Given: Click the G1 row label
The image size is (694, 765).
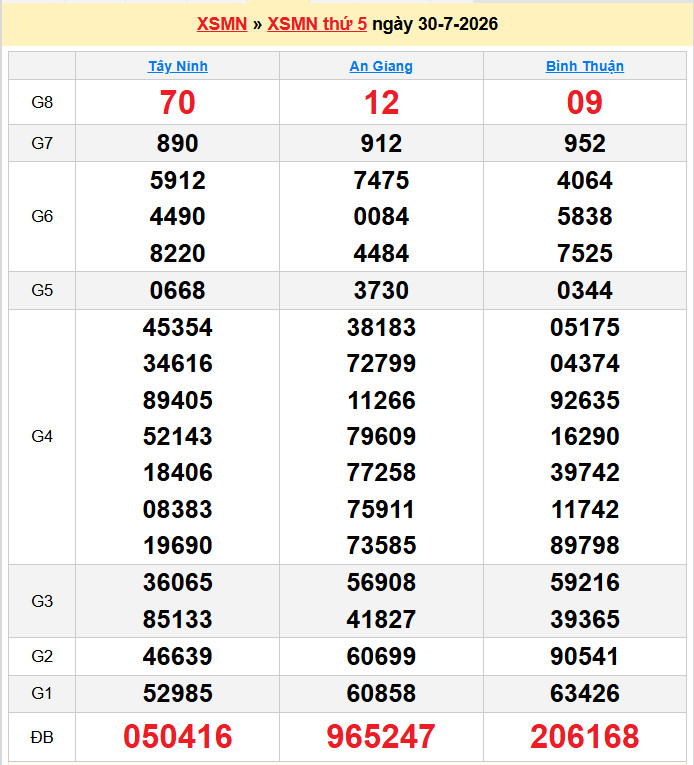Looking at the screenshot, I should click(42, 693).
